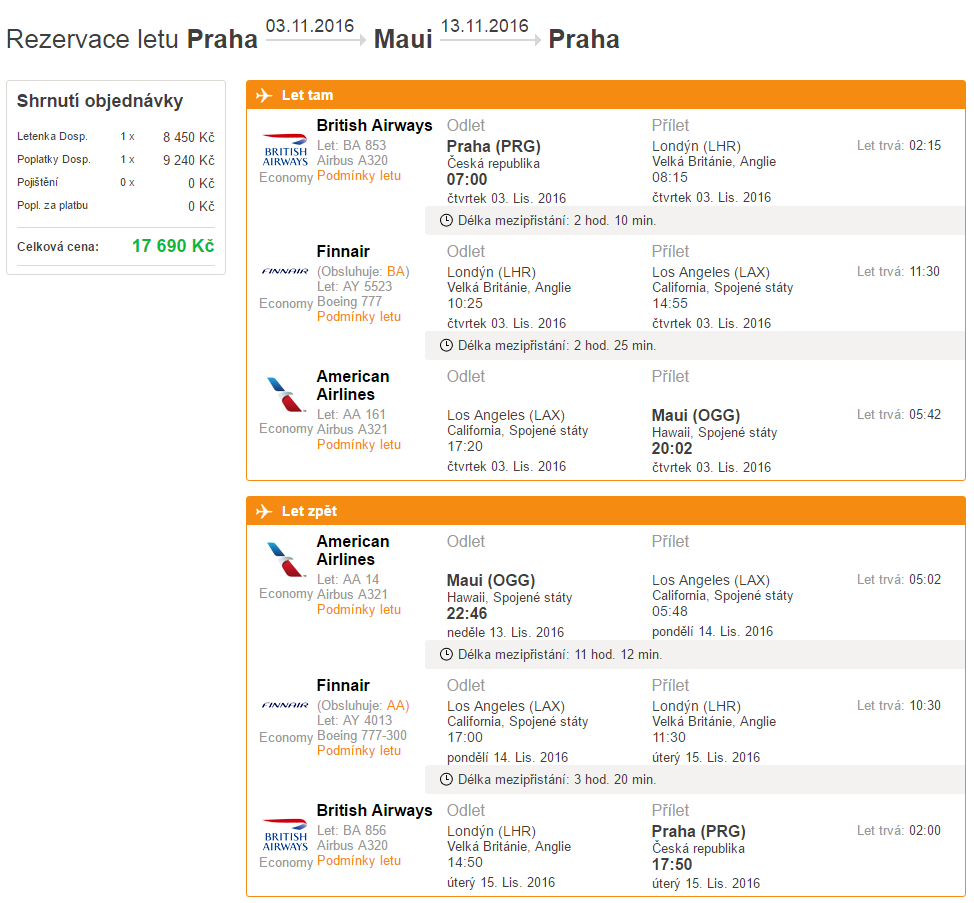Image resolution: width=974 pixels, height=903 pixels.
Task: Open Podmínky letu for Finnair flight AY 5523
Action: pyautogui.click(x=359, y=317)
